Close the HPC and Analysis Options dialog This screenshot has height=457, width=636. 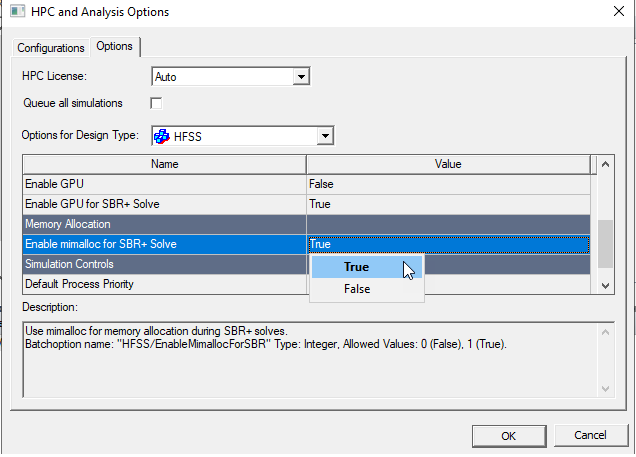612,12
